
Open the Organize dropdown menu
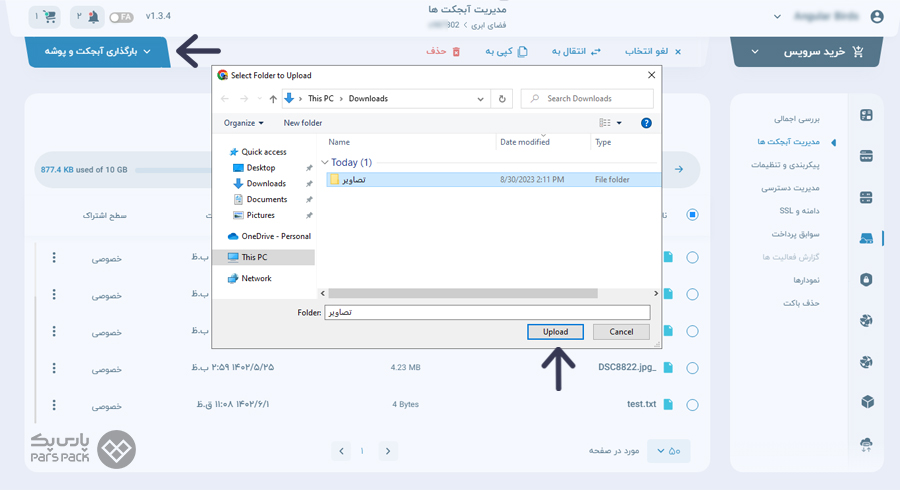(x=243, y=123)
